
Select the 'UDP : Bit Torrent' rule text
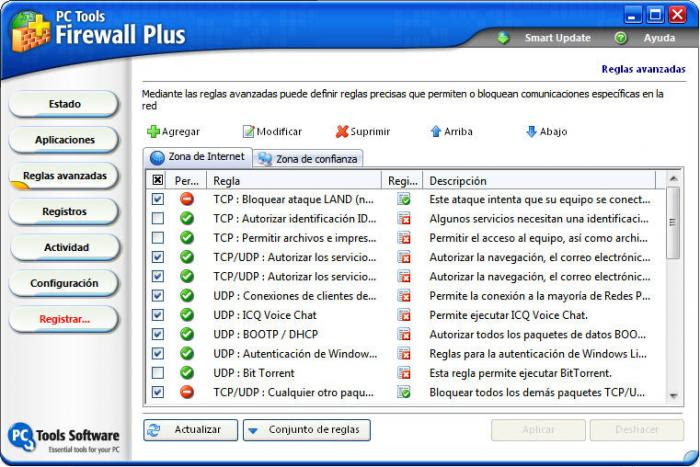pyautogui.click(x=254, y=373)
